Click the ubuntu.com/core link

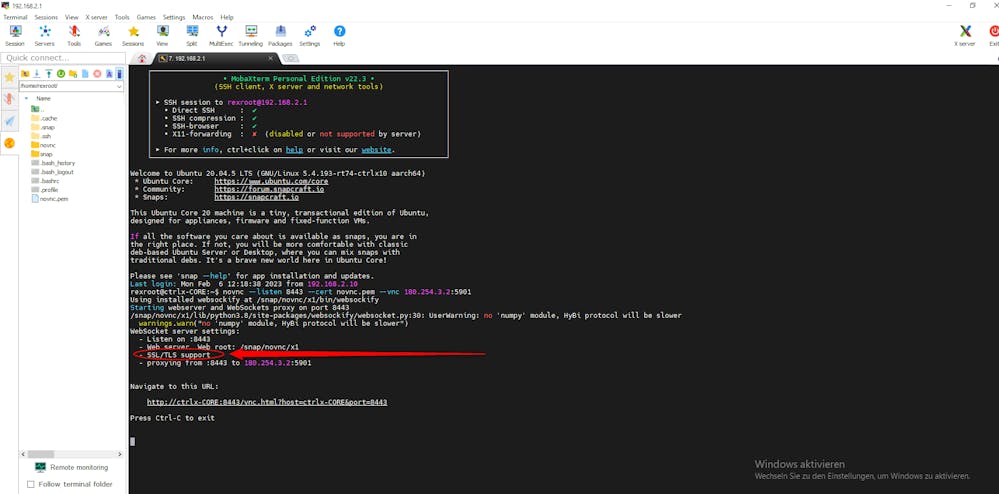click(x=271, y=181)
